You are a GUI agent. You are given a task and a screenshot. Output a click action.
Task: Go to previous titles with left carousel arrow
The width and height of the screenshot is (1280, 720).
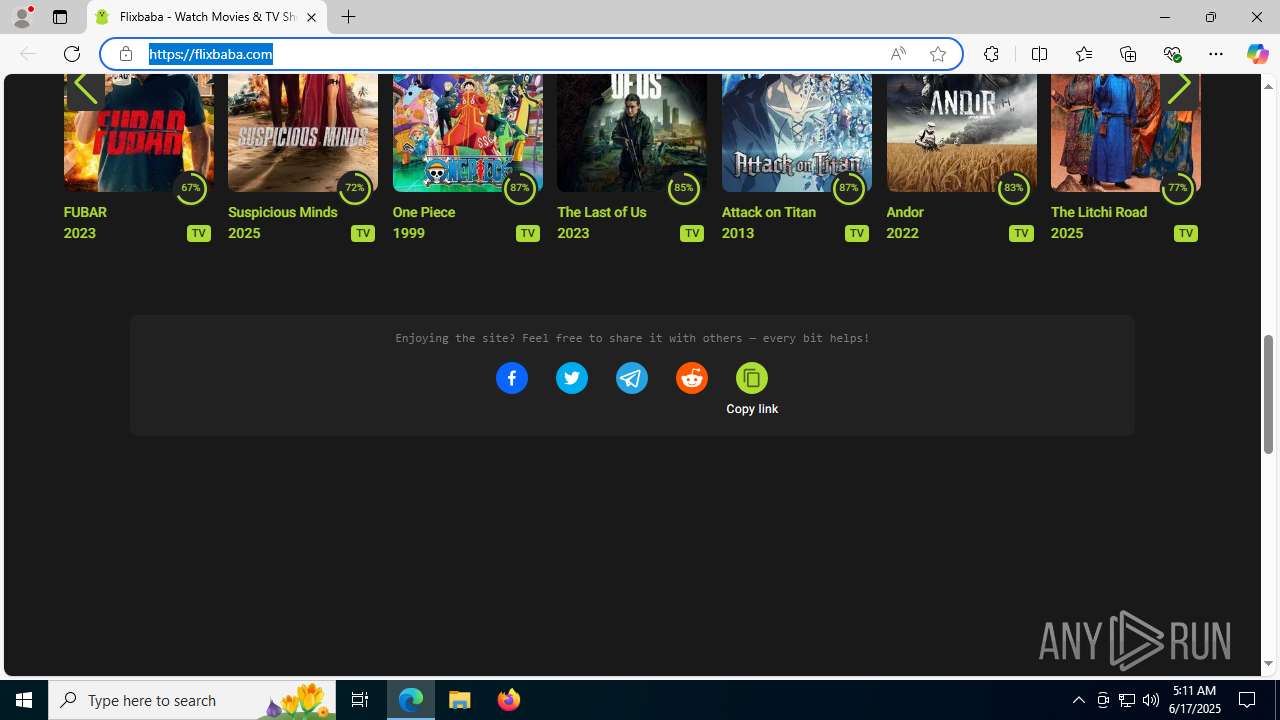85,87
